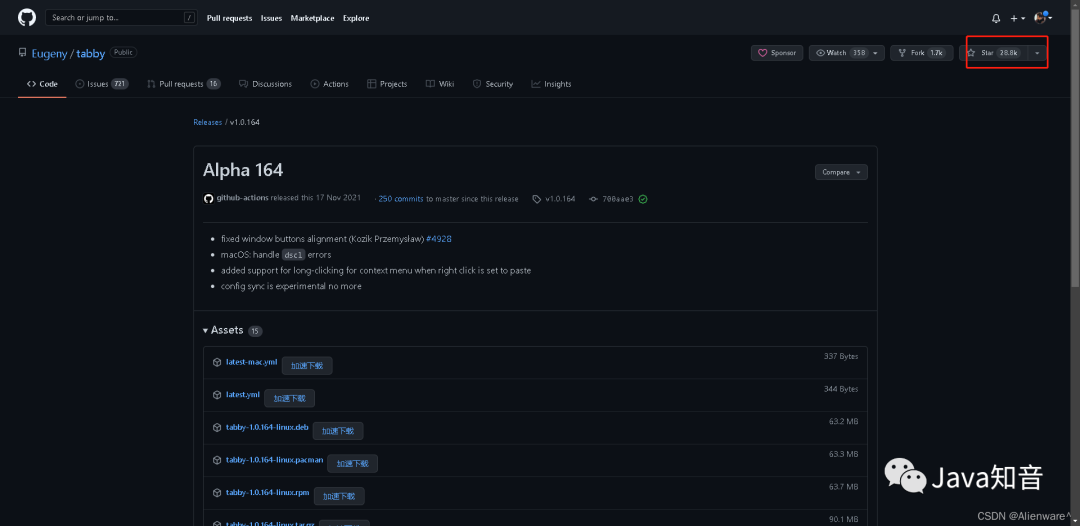Switch to the Discussions tab
This screenshot has width=1080, height=526.
(265, 84)
